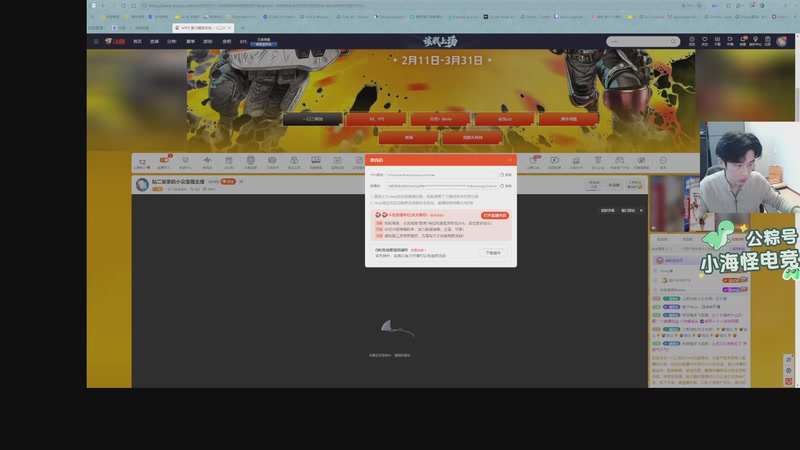This screenshot has height=450, width=800.
Task: Open the KPL nav item
Action: pos(243,42)
